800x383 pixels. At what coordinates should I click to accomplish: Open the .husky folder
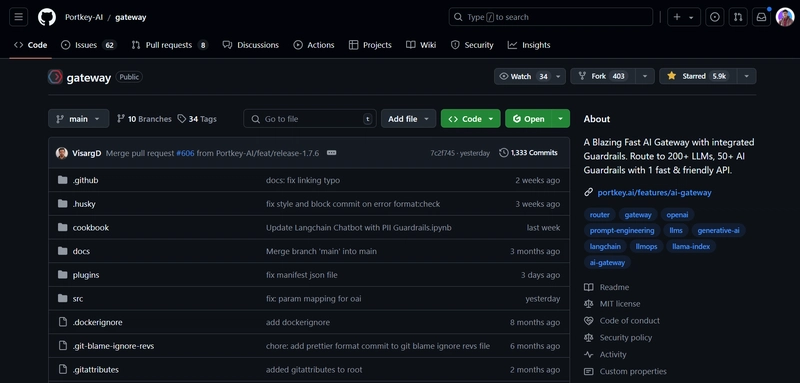(x=84, y=204)
